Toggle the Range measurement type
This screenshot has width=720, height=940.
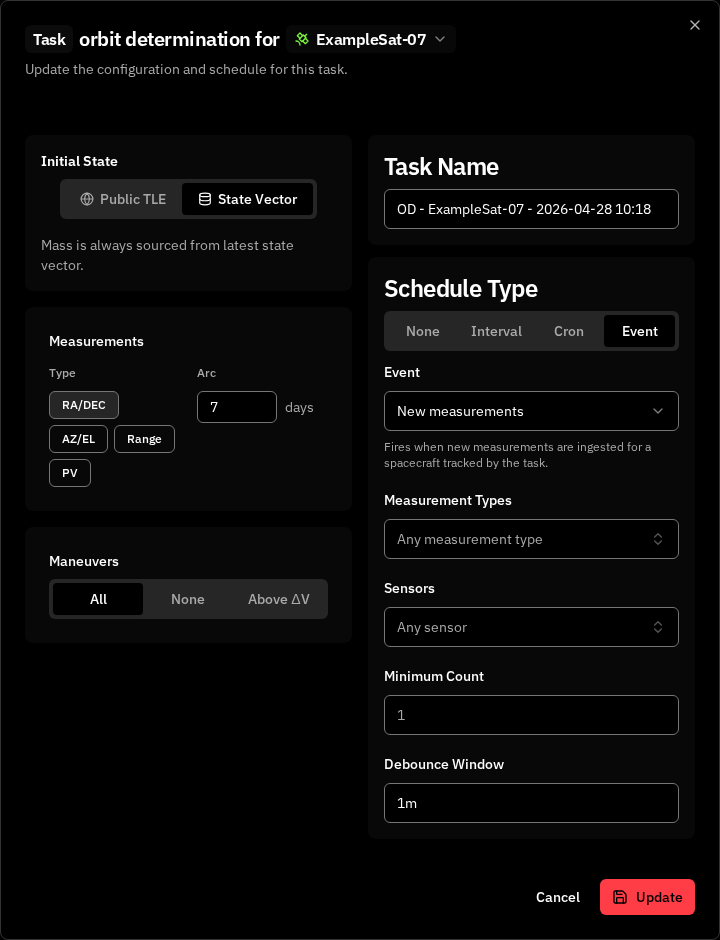point(144,439)
